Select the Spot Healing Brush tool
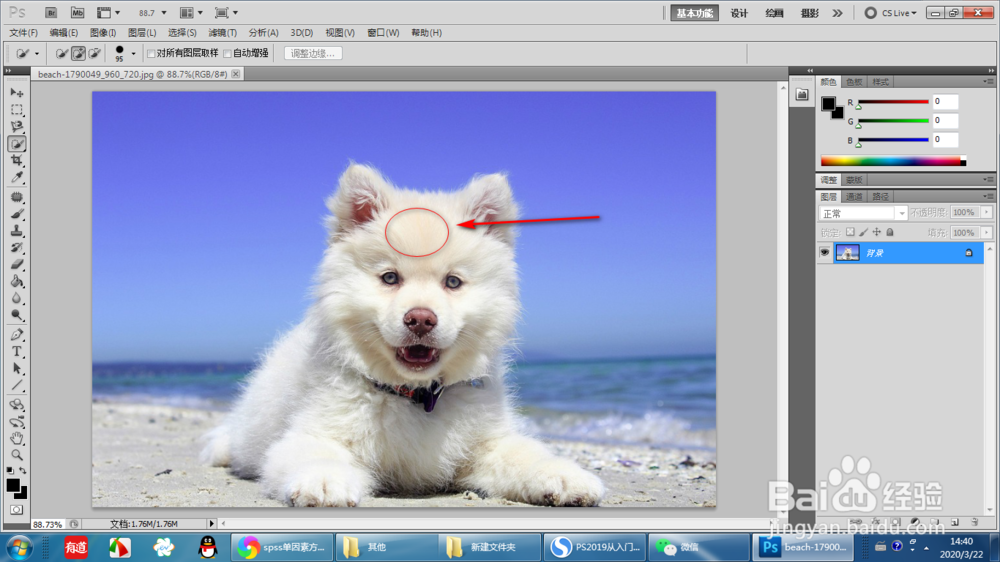The image size is (1000, 562). pyautogui.click(x=17, y=197)
